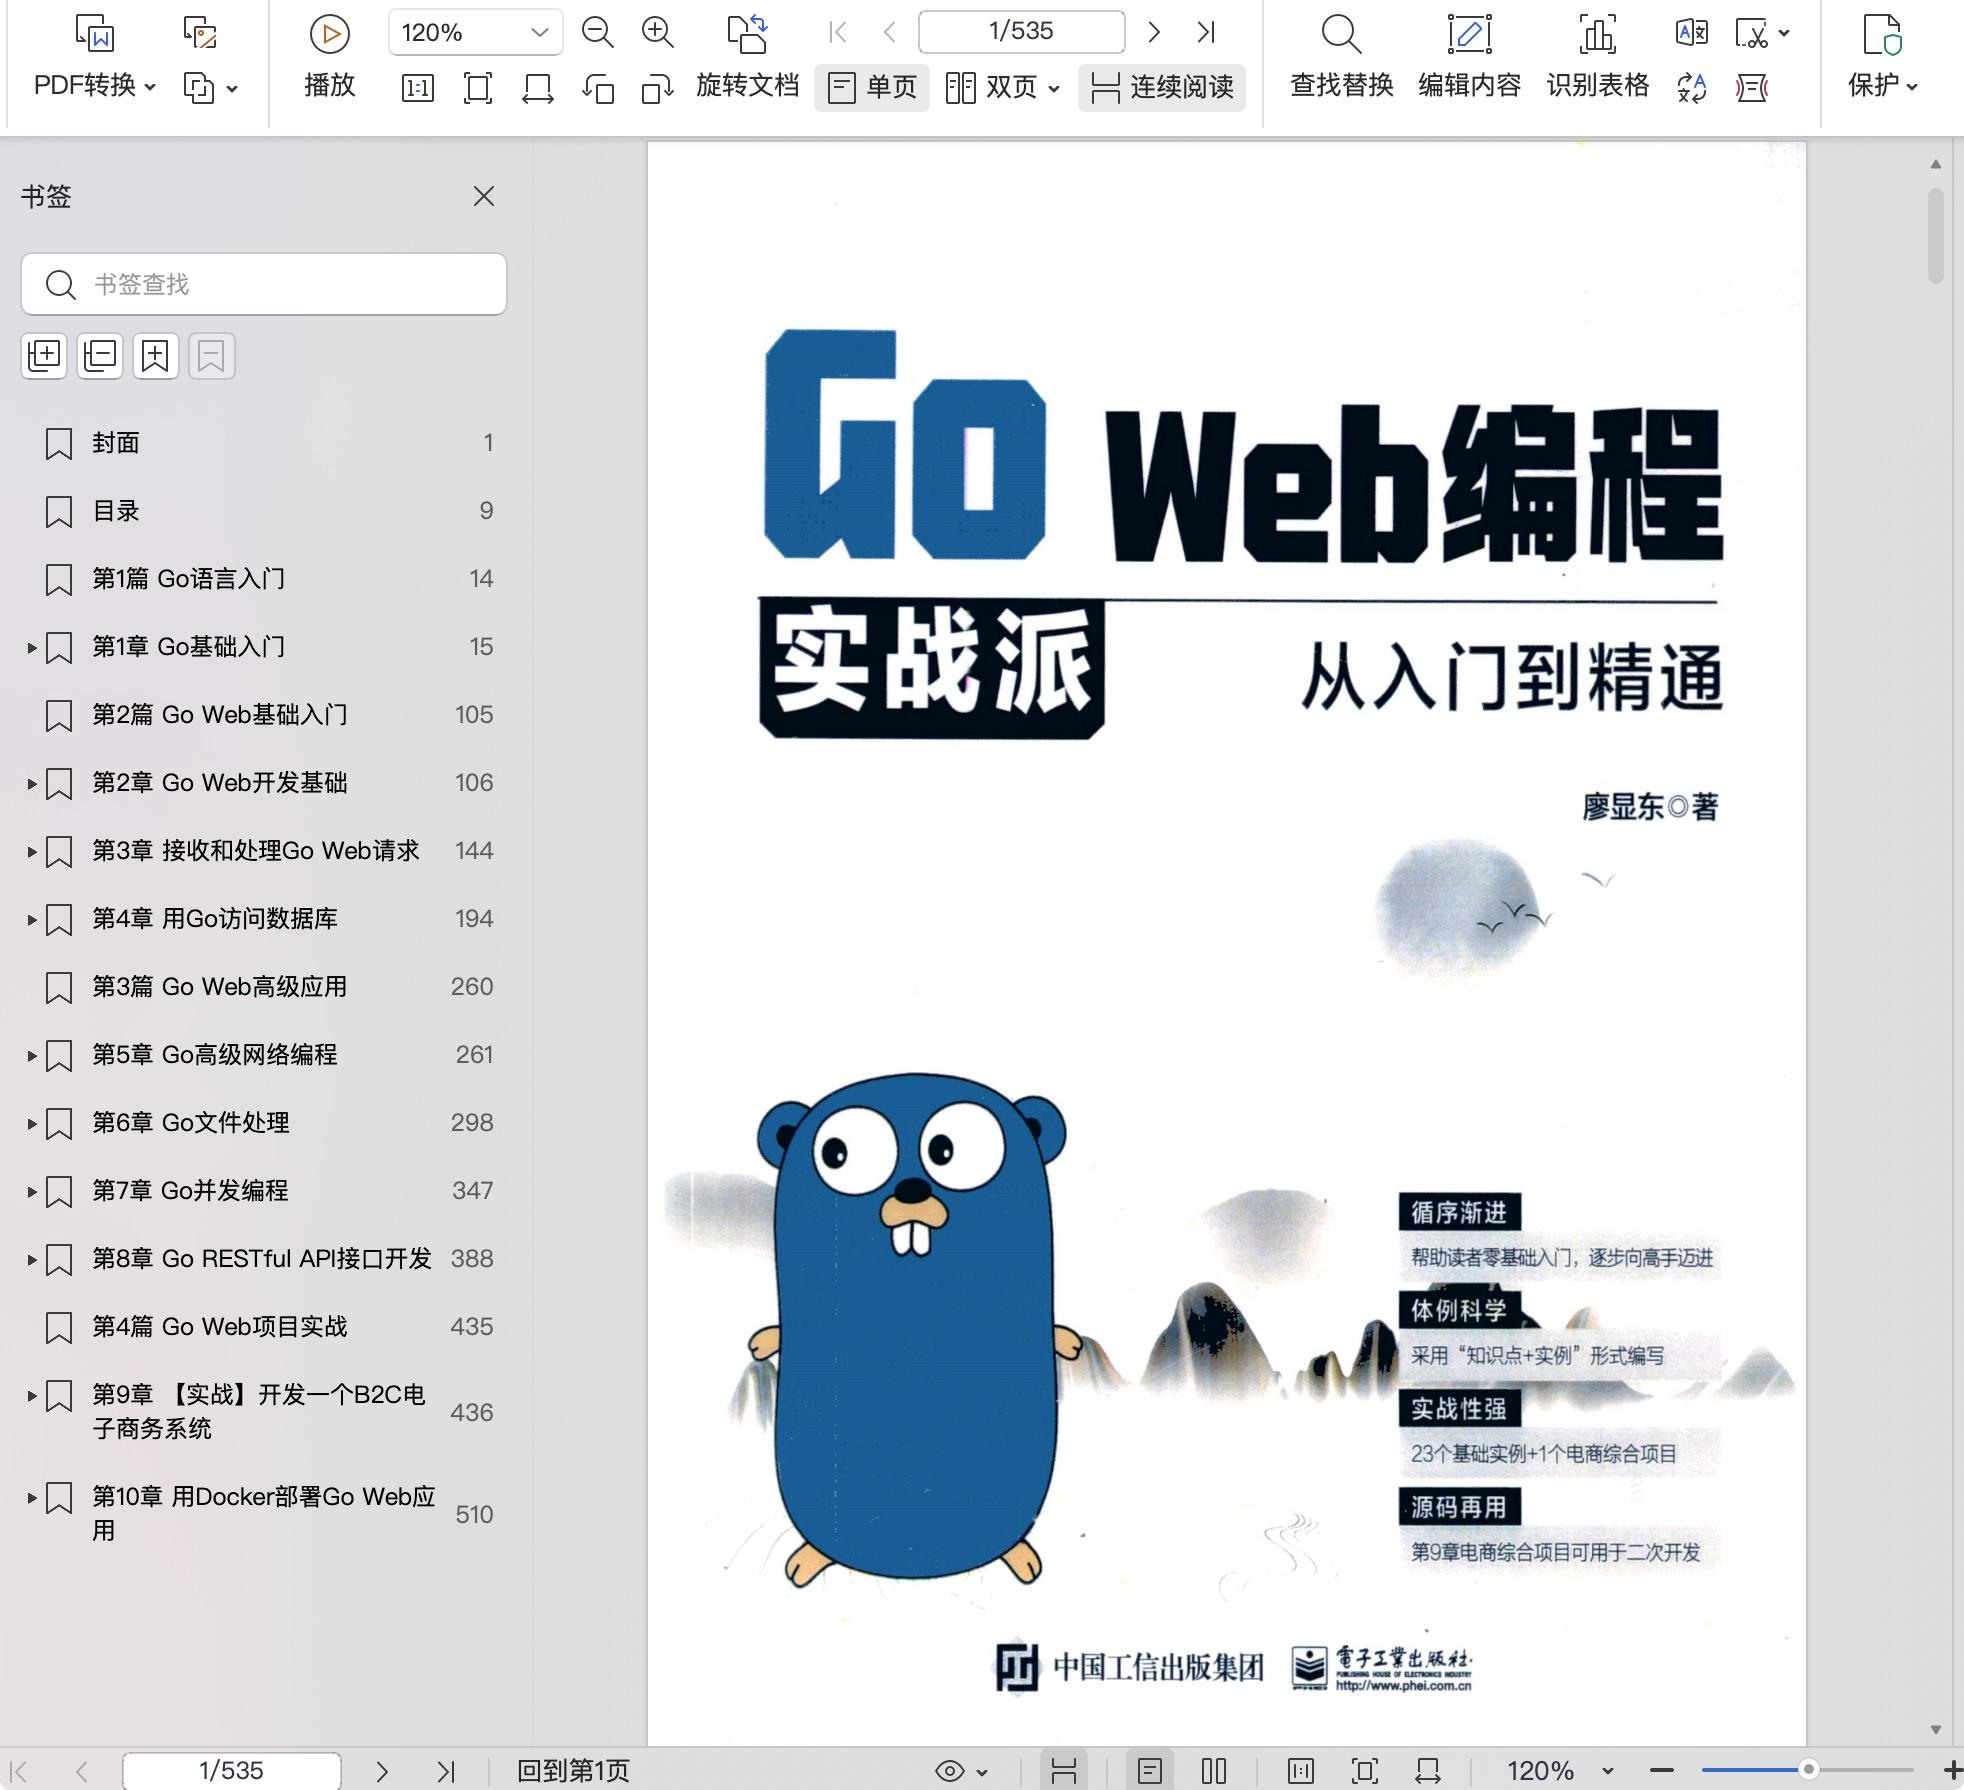This screenshot has width=1964, height=1790.
Task: Open the 120% zoom combo box in the toolbar
Action: point(475,33)
